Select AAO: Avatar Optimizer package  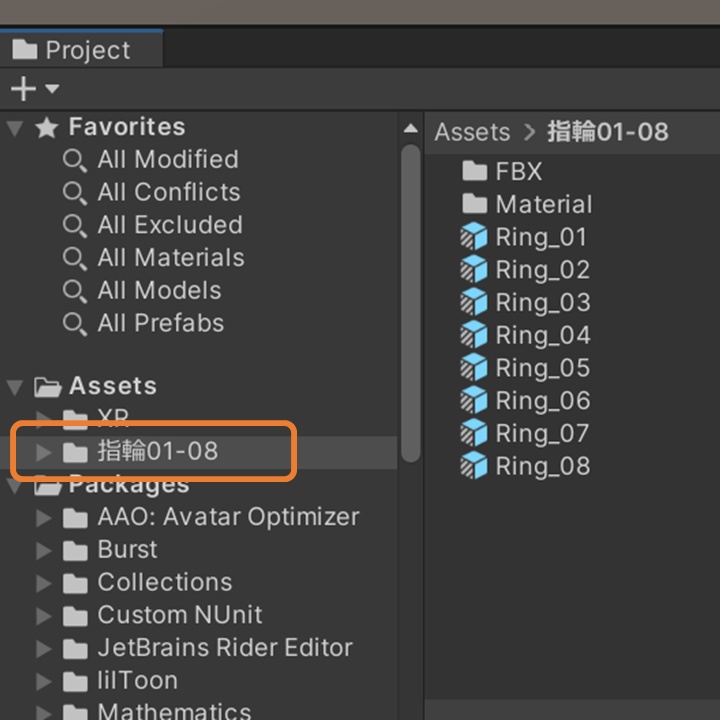(x=227, y=517)
